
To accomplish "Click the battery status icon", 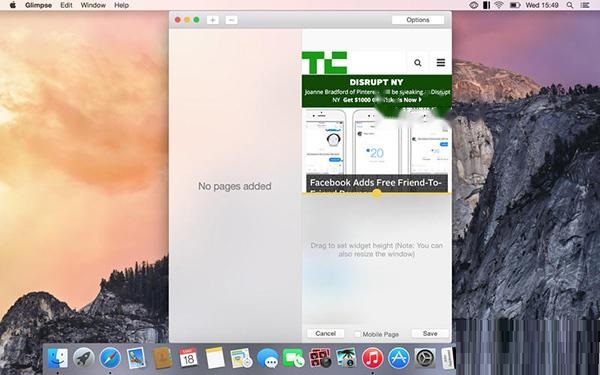I will point(515,5).
